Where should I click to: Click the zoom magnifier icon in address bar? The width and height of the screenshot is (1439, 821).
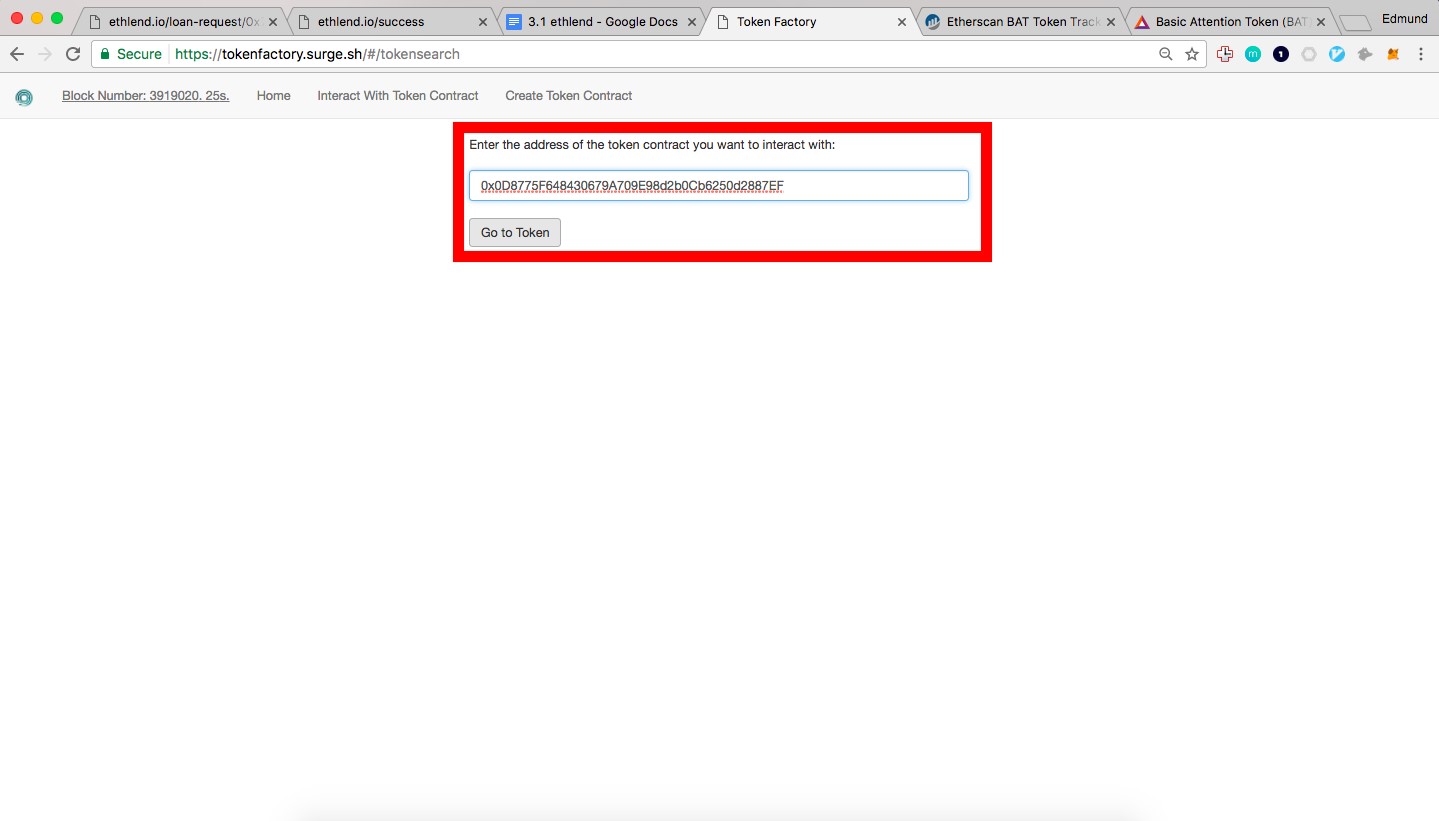click(1166, 55)
